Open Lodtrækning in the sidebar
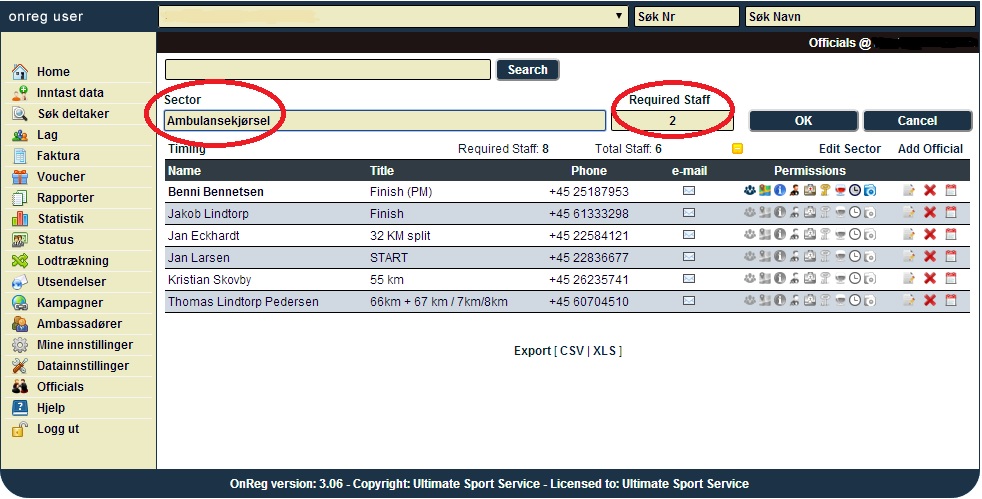982x499 pixels. point(73,260)
